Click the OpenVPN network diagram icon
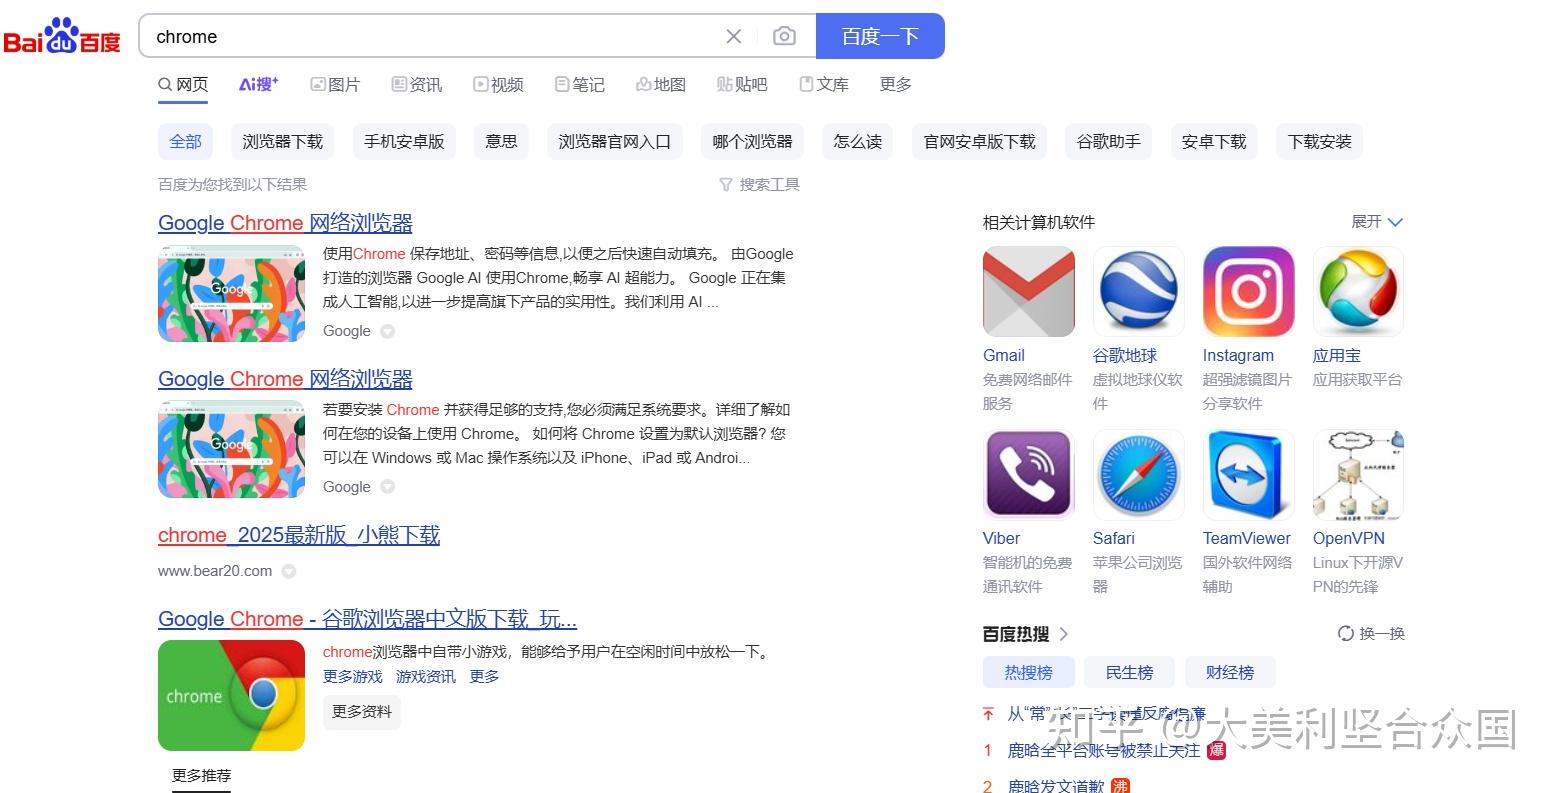 [x=1359, y=474]
